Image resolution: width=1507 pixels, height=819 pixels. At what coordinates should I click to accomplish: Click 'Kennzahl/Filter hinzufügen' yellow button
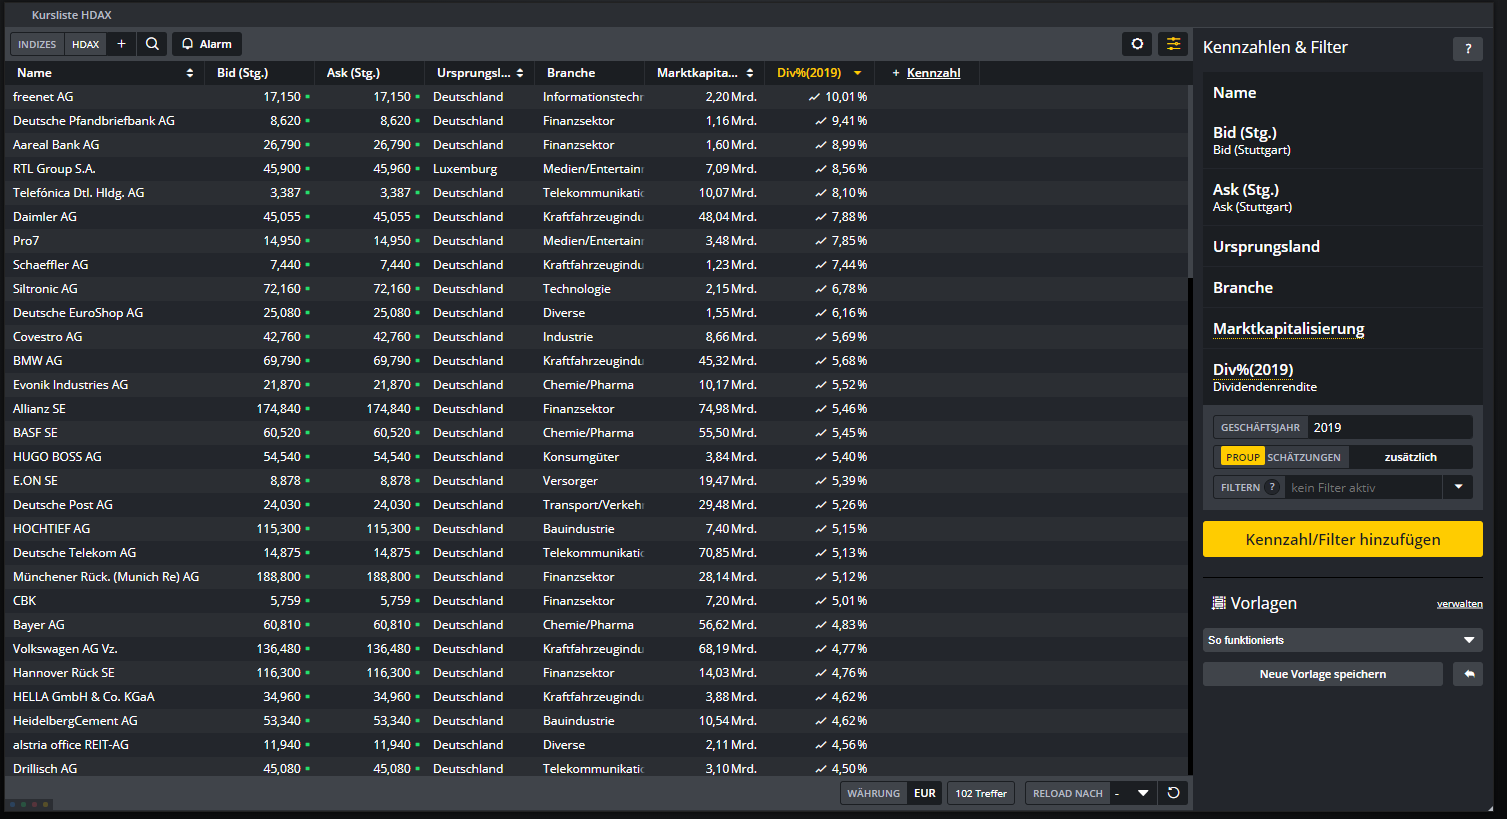[1342, 539]
